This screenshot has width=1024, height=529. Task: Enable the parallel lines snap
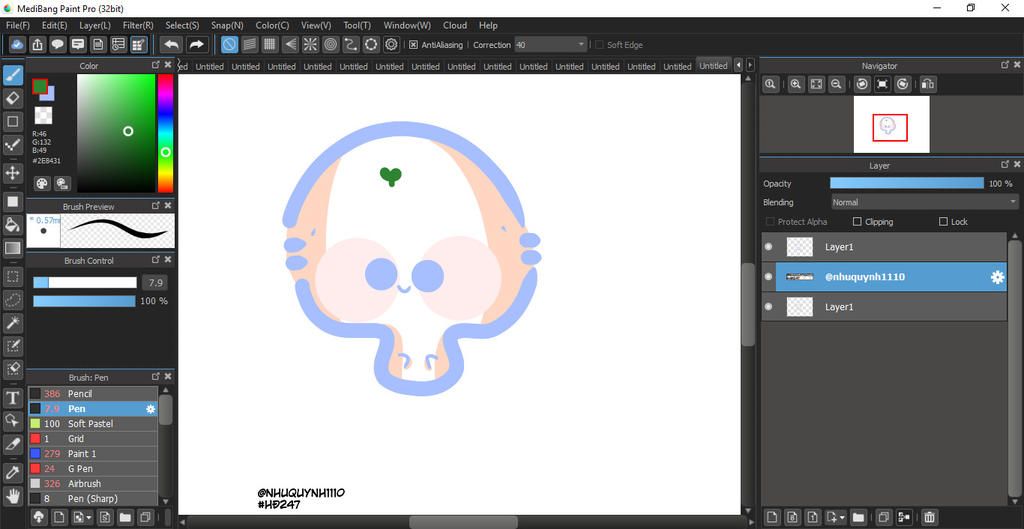coord(249,44)
